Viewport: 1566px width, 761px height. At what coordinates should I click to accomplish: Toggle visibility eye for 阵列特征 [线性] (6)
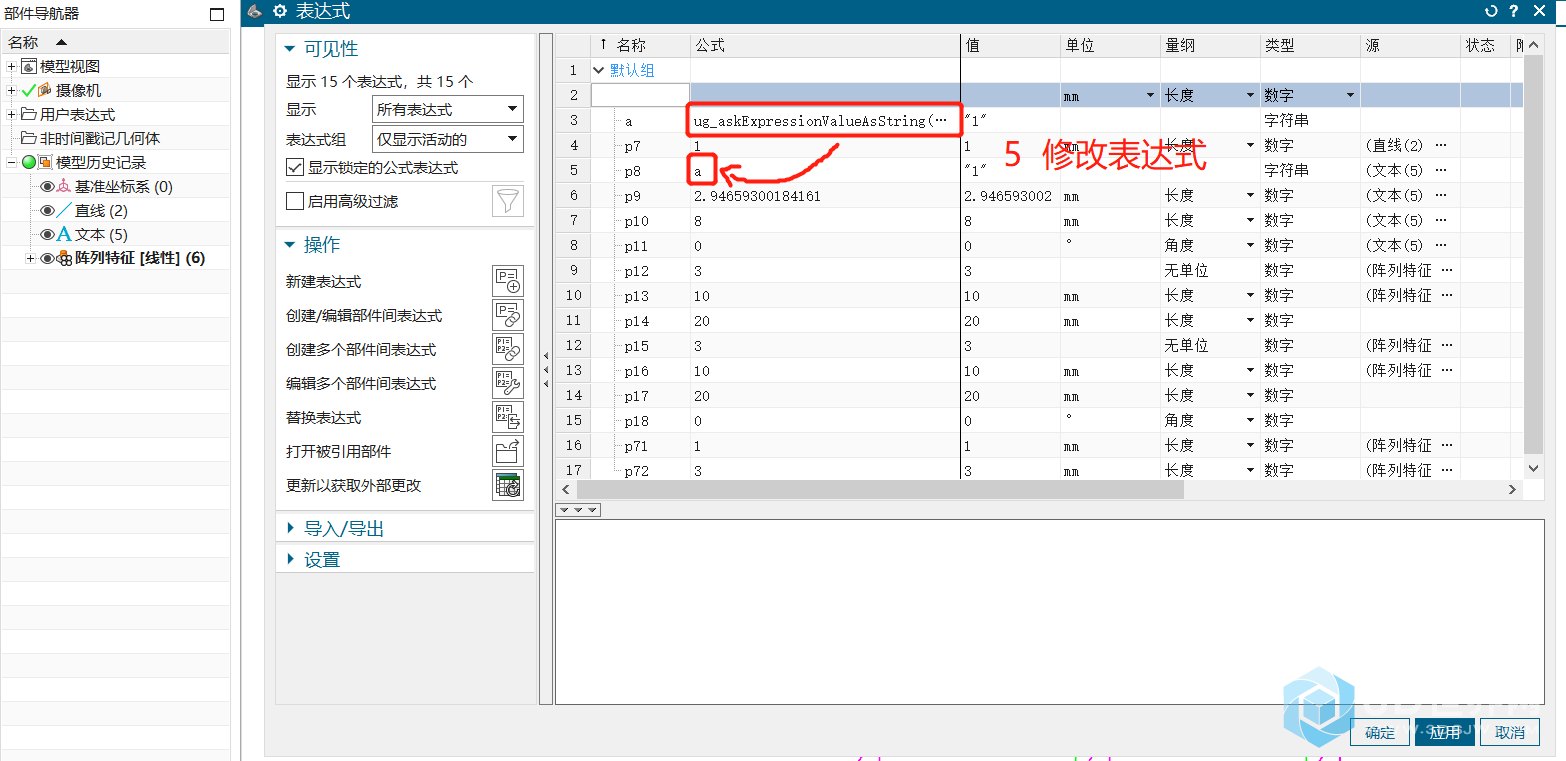coord(47,259)
